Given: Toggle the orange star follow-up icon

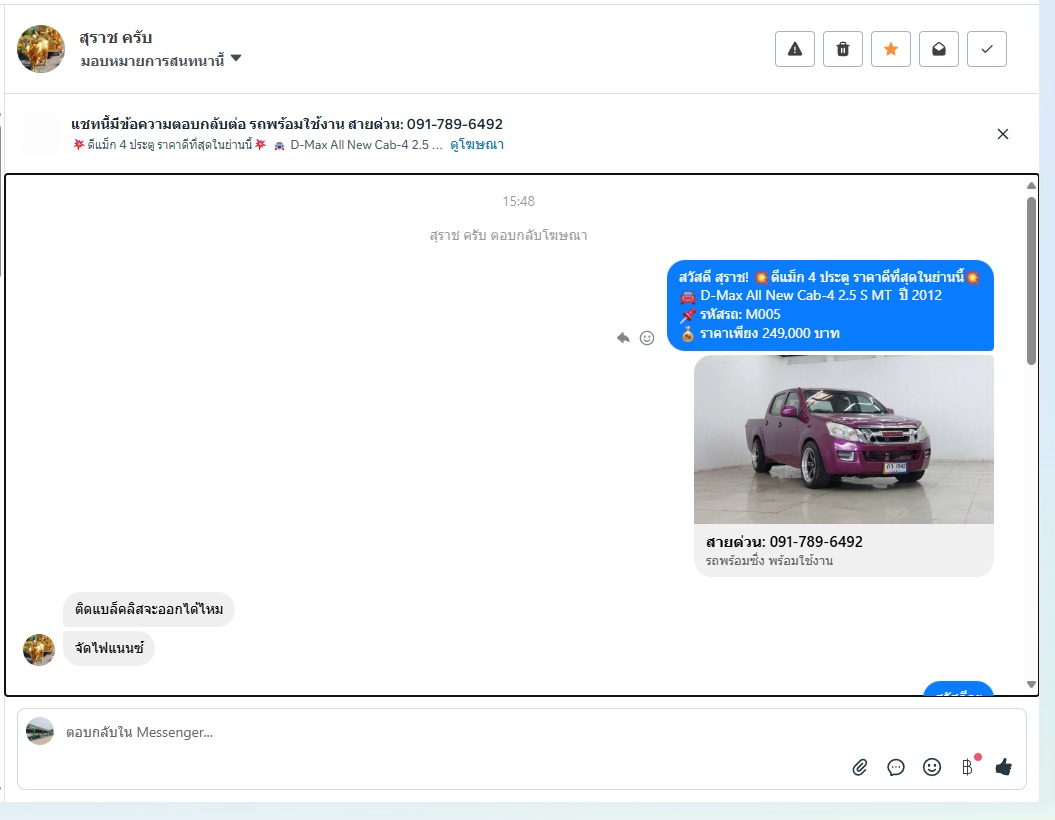Looking at the screenshot, I should pyautogui.click(x=891, y=49).
